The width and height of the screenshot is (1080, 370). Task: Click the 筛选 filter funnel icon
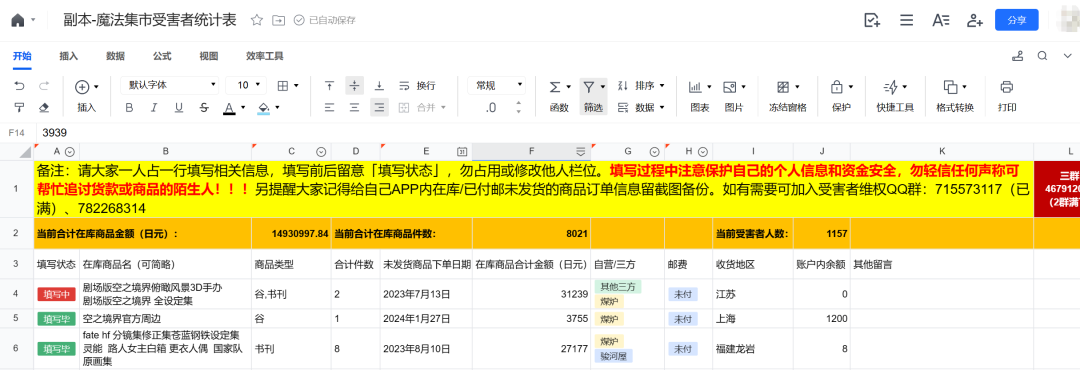coord(589,87)
